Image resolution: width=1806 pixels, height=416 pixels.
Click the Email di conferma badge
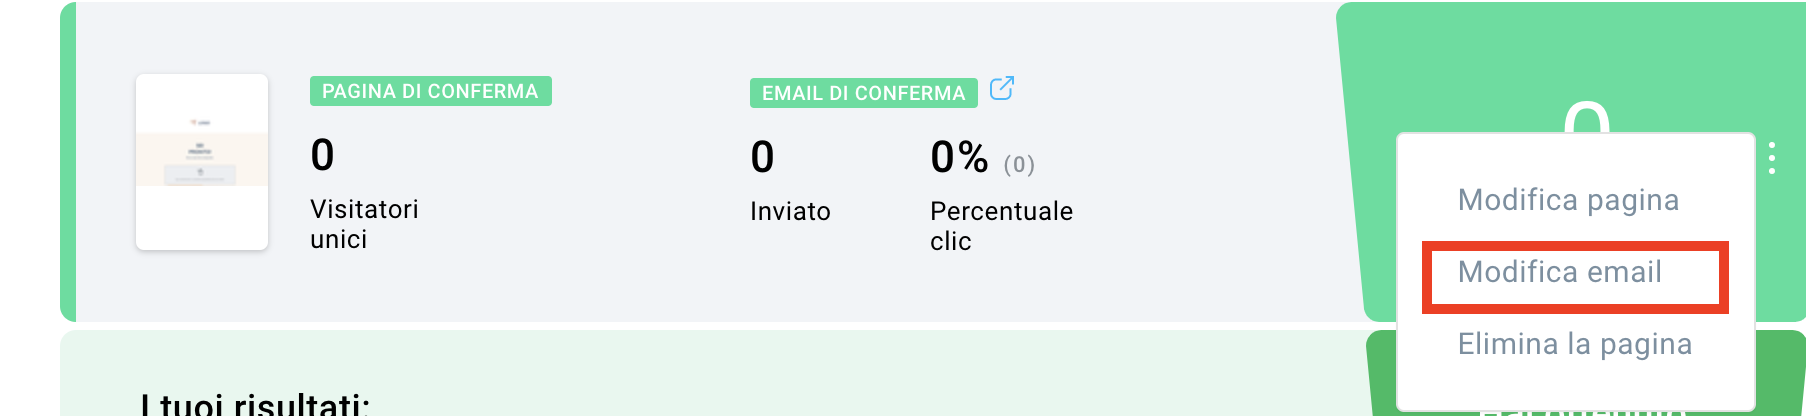[x=864, y=93]
